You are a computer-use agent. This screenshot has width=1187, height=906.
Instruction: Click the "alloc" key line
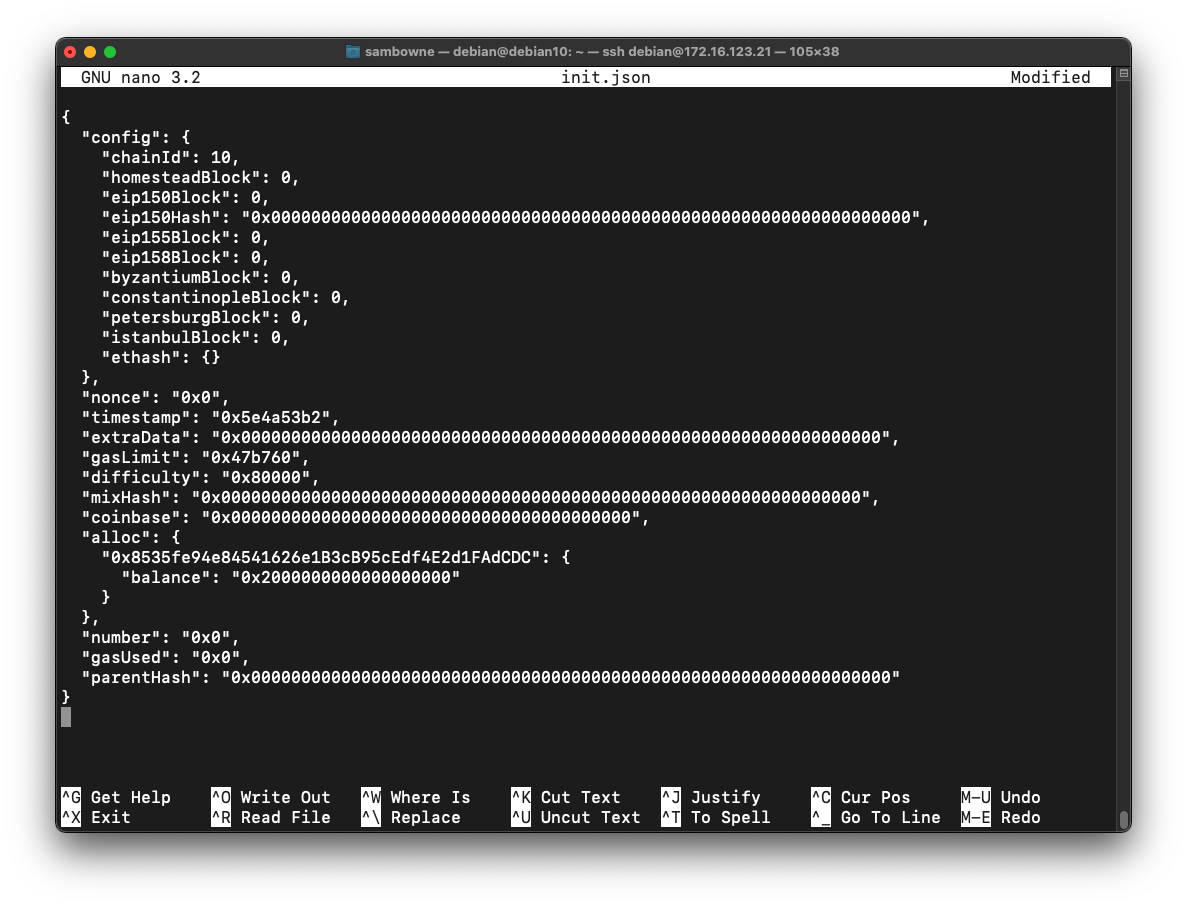coord(132,537)
